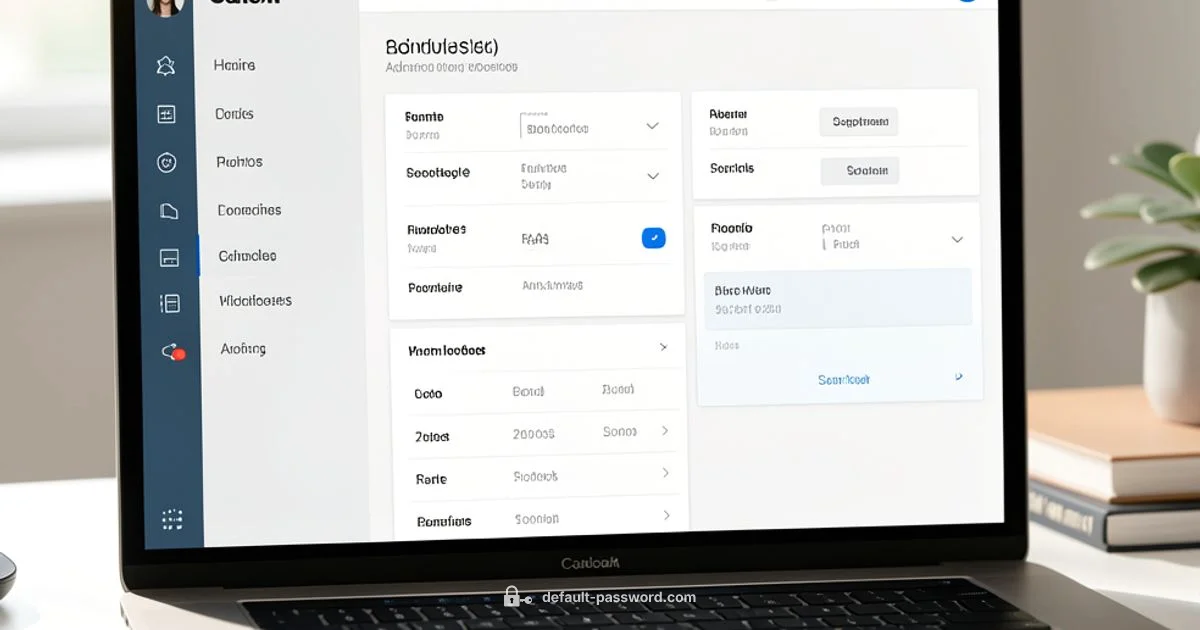Open the list panel icon in the sidebar

[169, 302]
